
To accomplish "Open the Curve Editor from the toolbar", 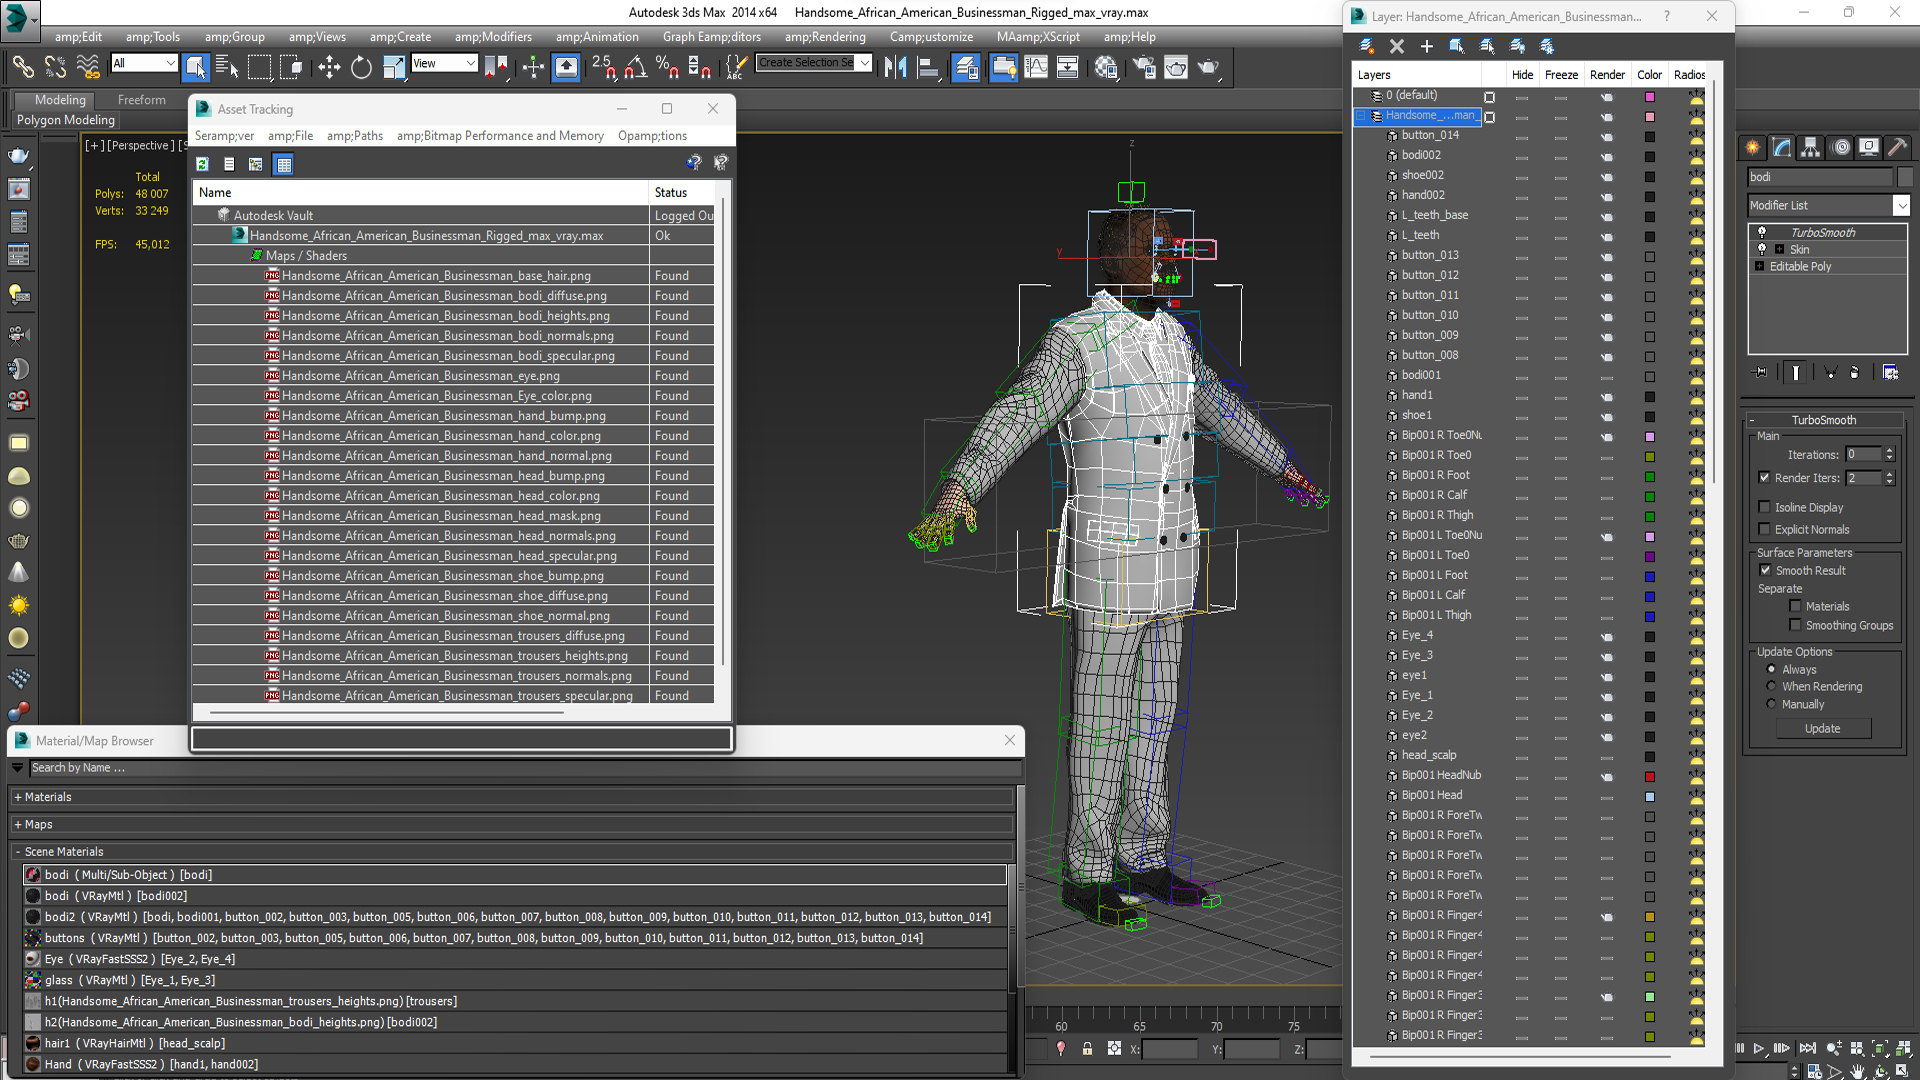I will point(1036,67).
